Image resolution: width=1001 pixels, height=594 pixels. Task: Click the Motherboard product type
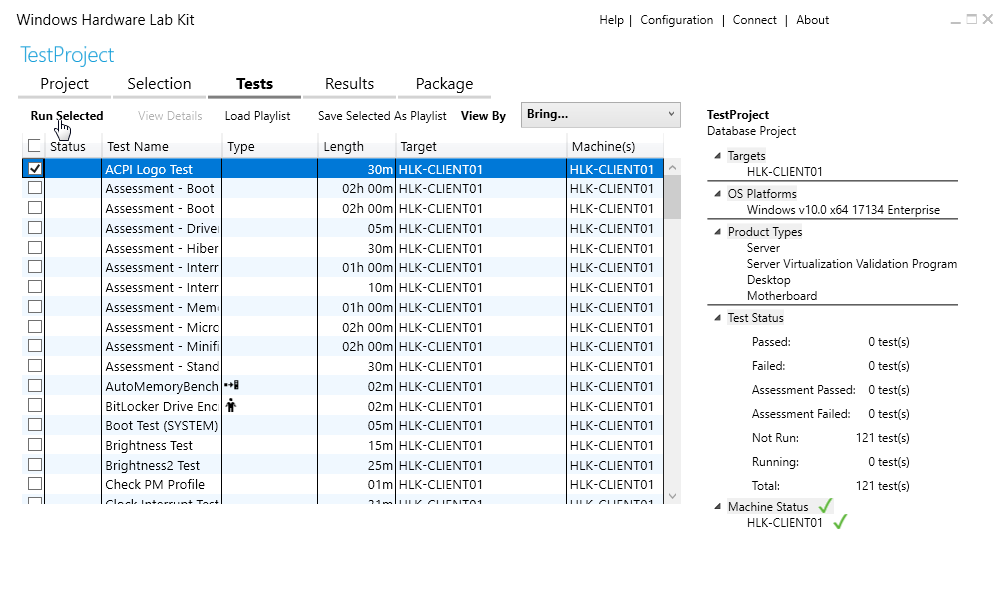782,296
